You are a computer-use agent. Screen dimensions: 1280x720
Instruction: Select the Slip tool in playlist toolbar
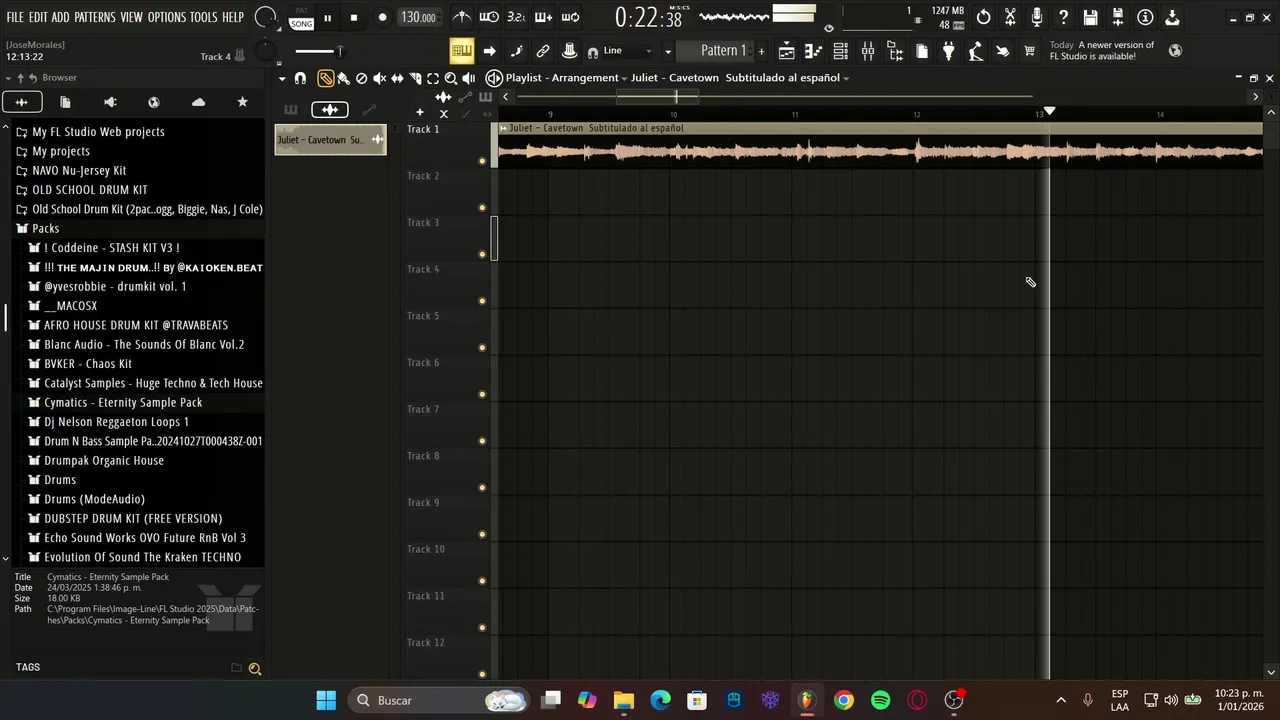[x=397, y=78]
